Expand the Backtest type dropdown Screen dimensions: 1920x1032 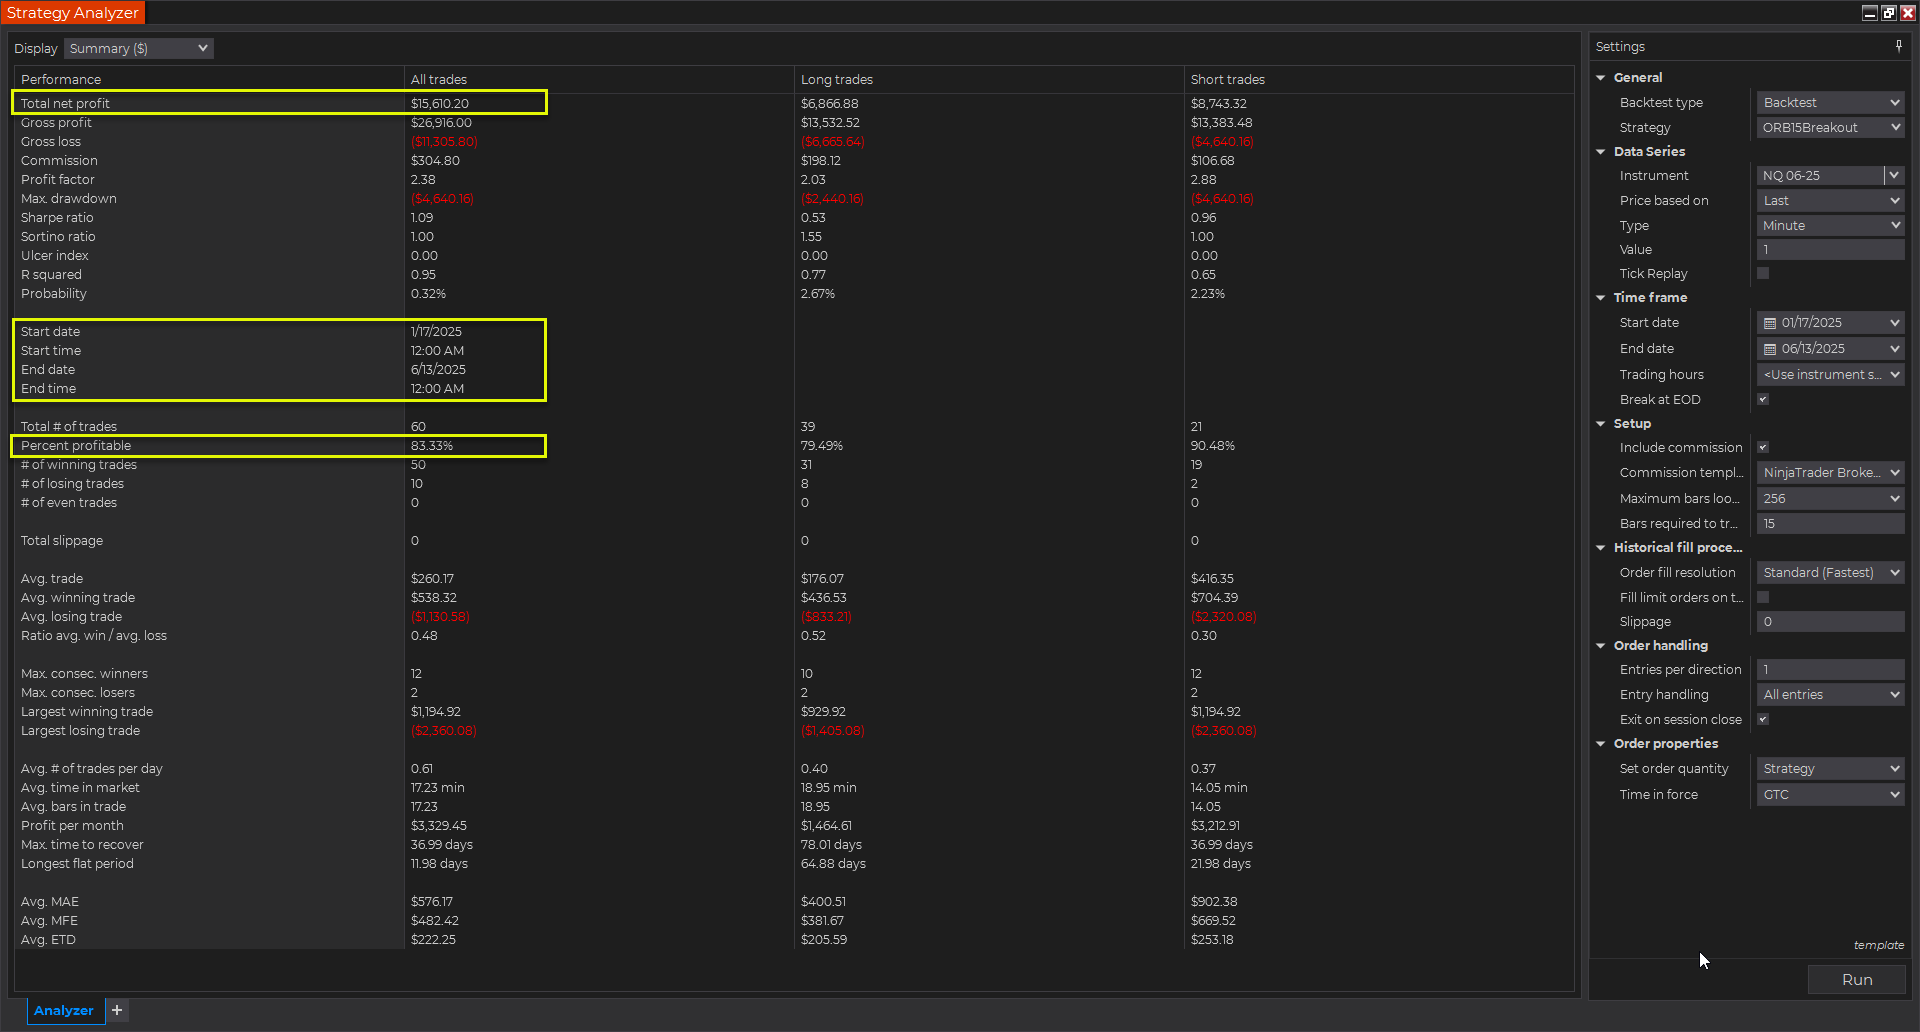click(x=1829, y=103)
